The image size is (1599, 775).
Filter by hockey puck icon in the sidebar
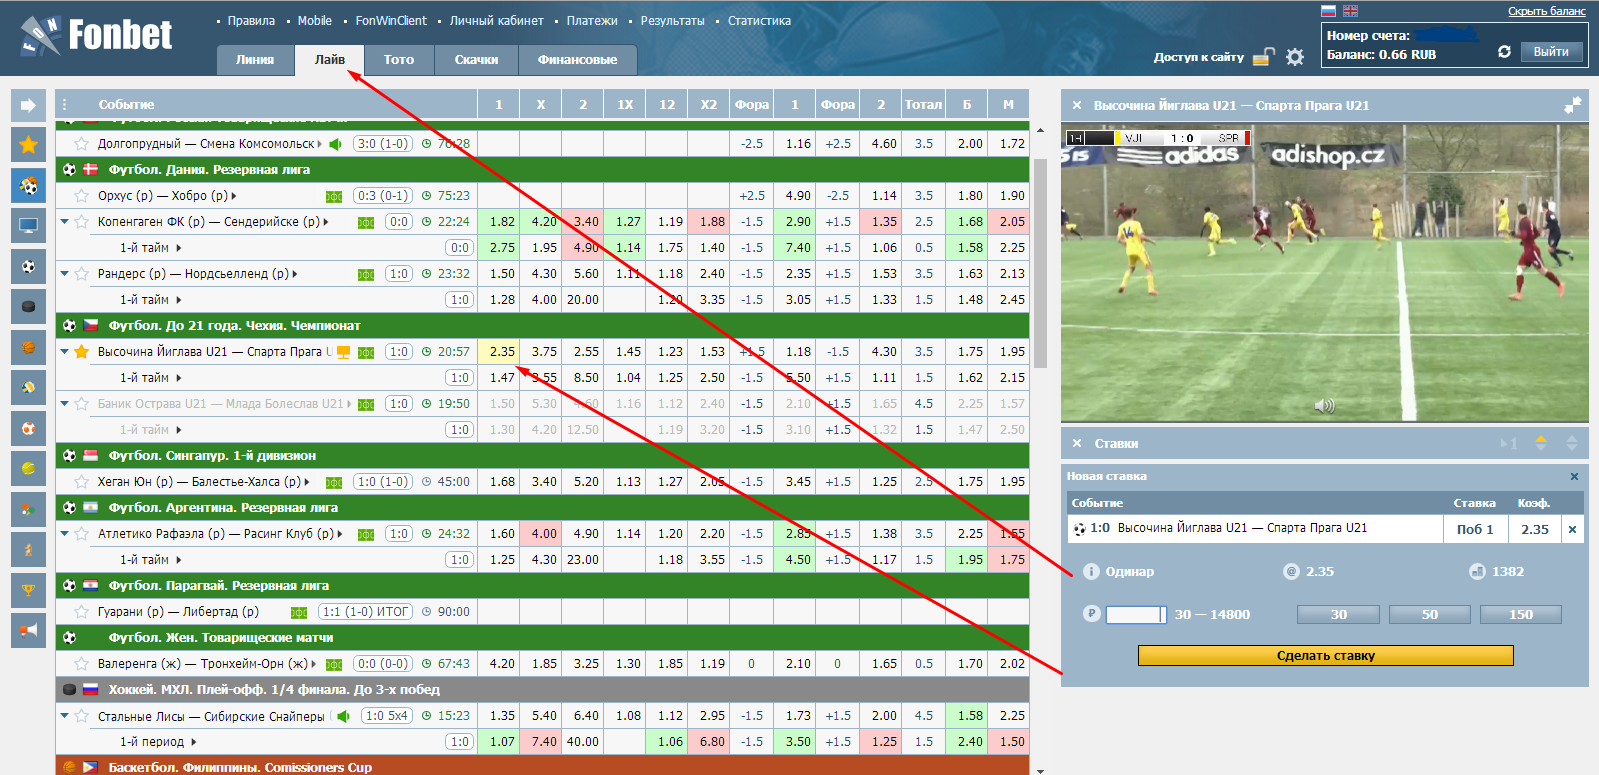click(x=28, y=307)
